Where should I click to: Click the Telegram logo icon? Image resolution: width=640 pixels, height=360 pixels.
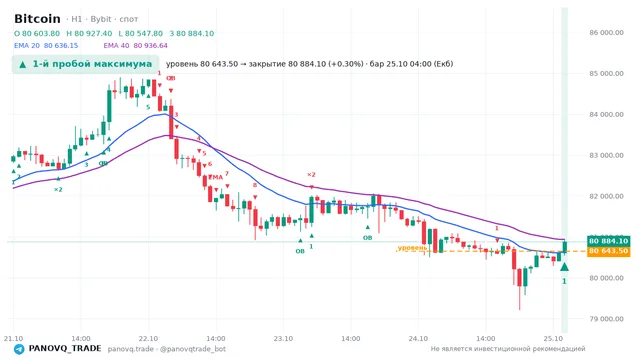click(x=19, y=349)
